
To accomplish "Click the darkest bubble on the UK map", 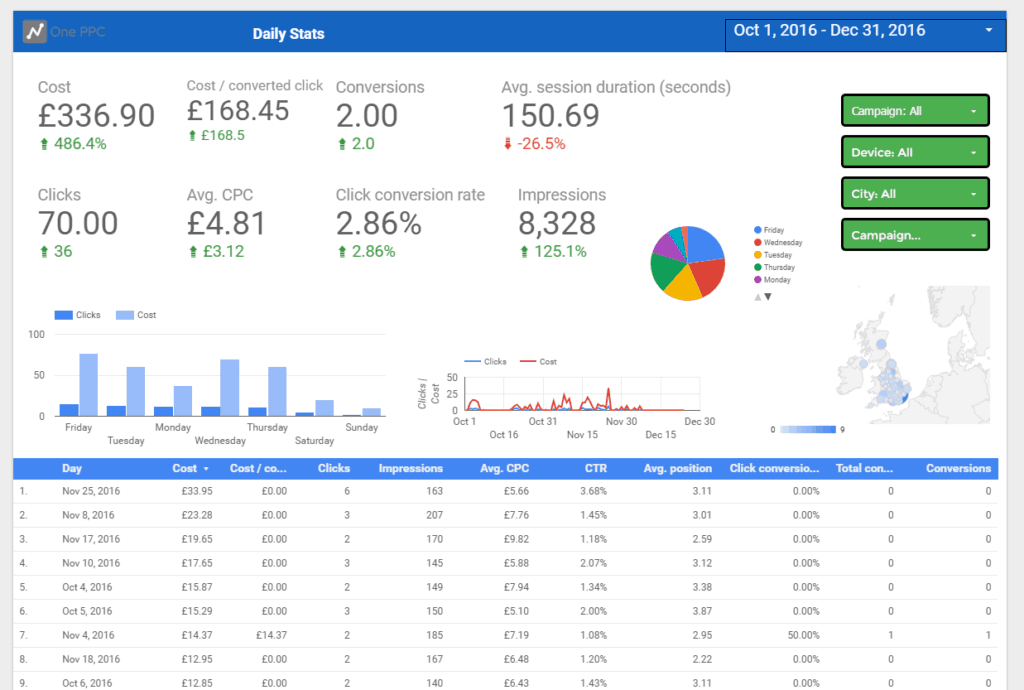I will pyautogui.click(x=903, y=399).
